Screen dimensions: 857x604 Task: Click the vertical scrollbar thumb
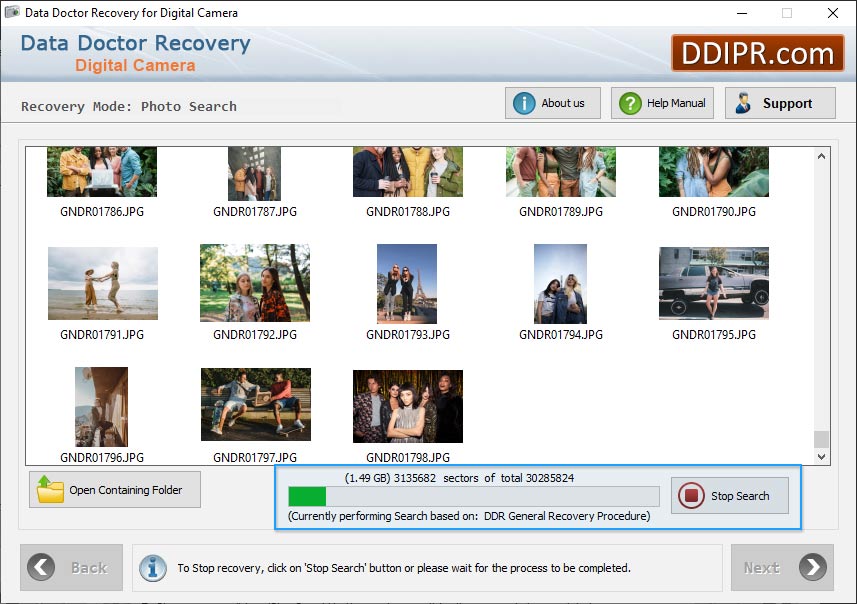click(821, 439)
